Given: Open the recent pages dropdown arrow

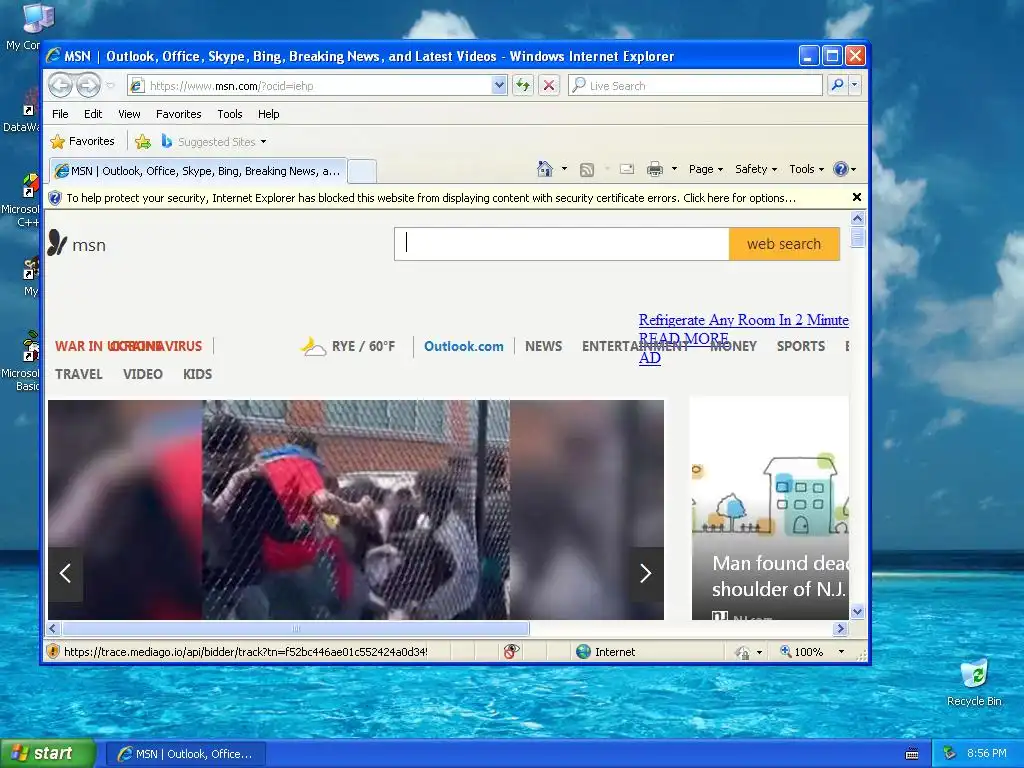Looking at the screenshot, I should pyautogui.click(x=110, y=86).
